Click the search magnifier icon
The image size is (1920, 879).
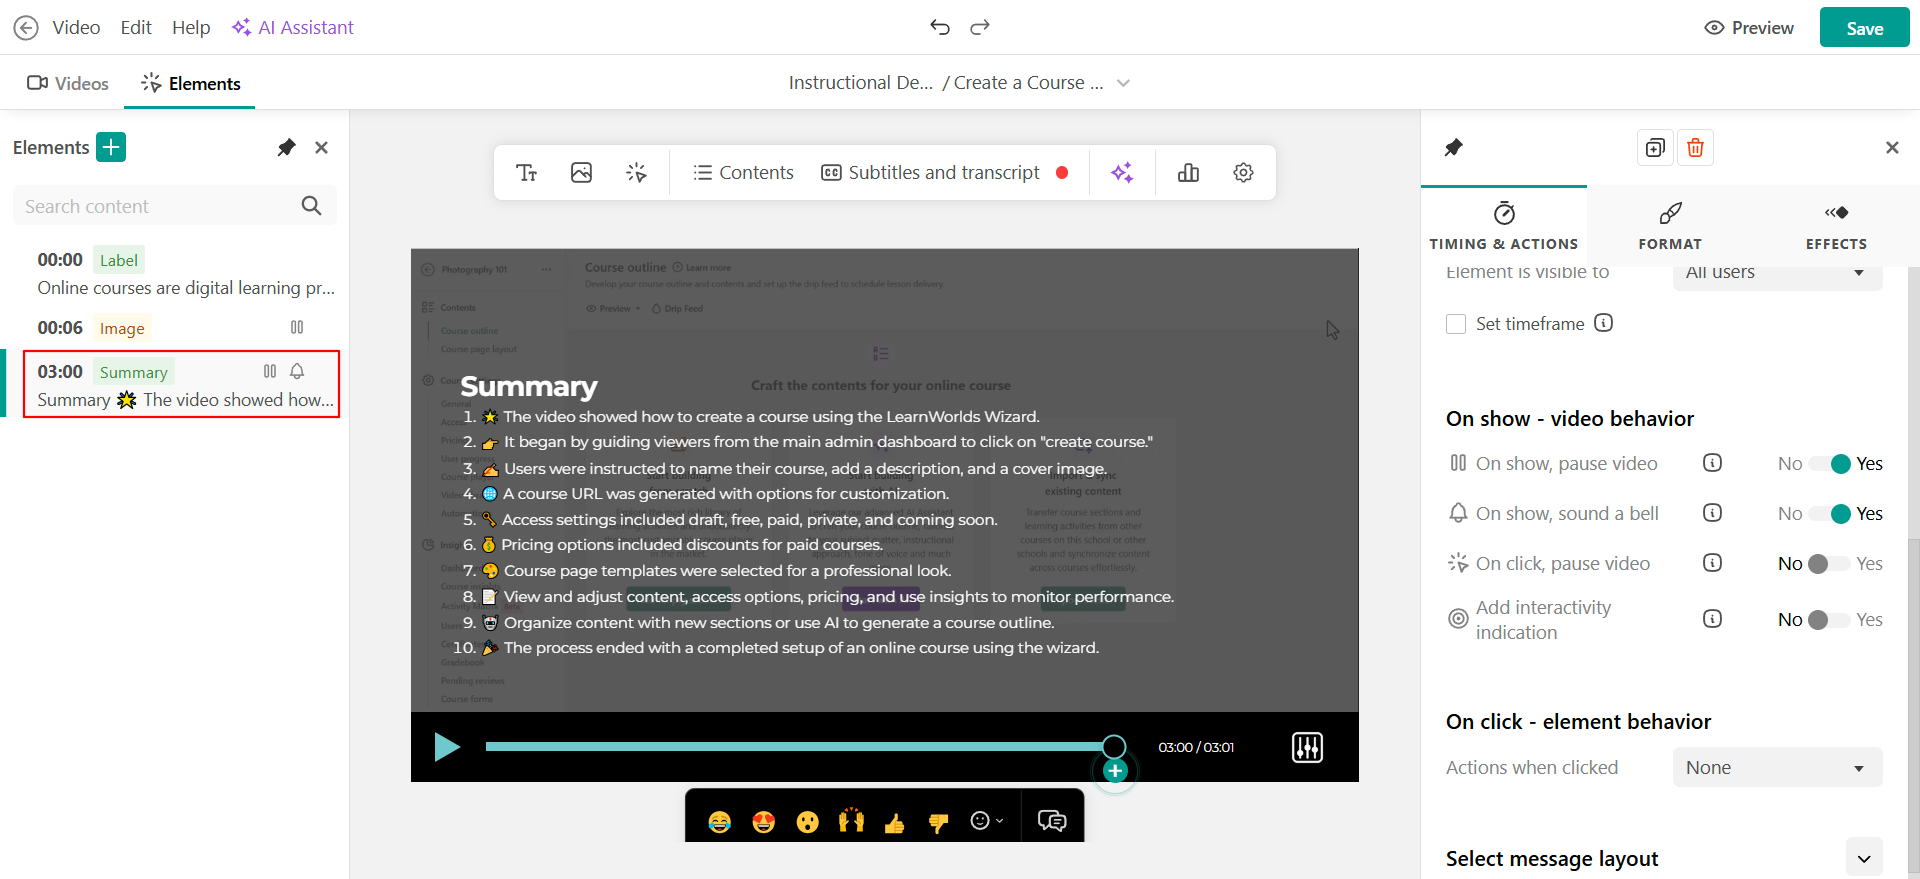311,206
